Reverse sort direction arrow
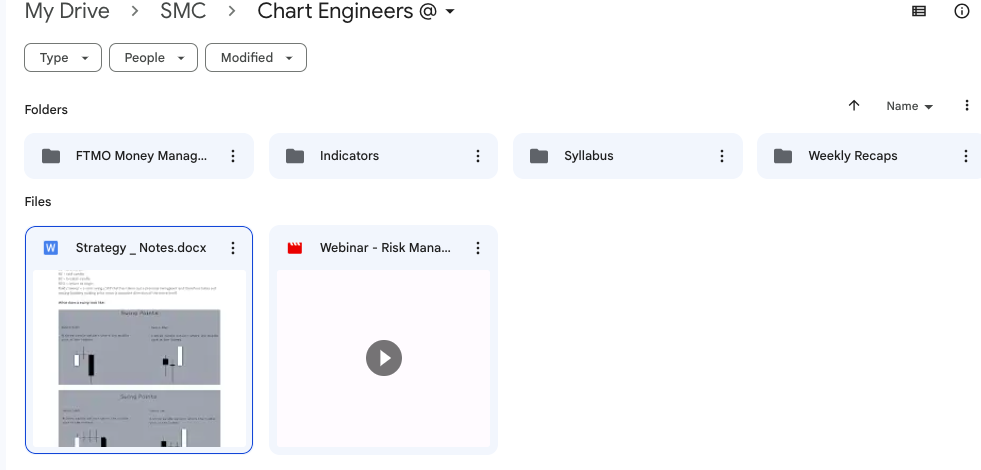This screenshot has width=981, height=470. (854, 106)
